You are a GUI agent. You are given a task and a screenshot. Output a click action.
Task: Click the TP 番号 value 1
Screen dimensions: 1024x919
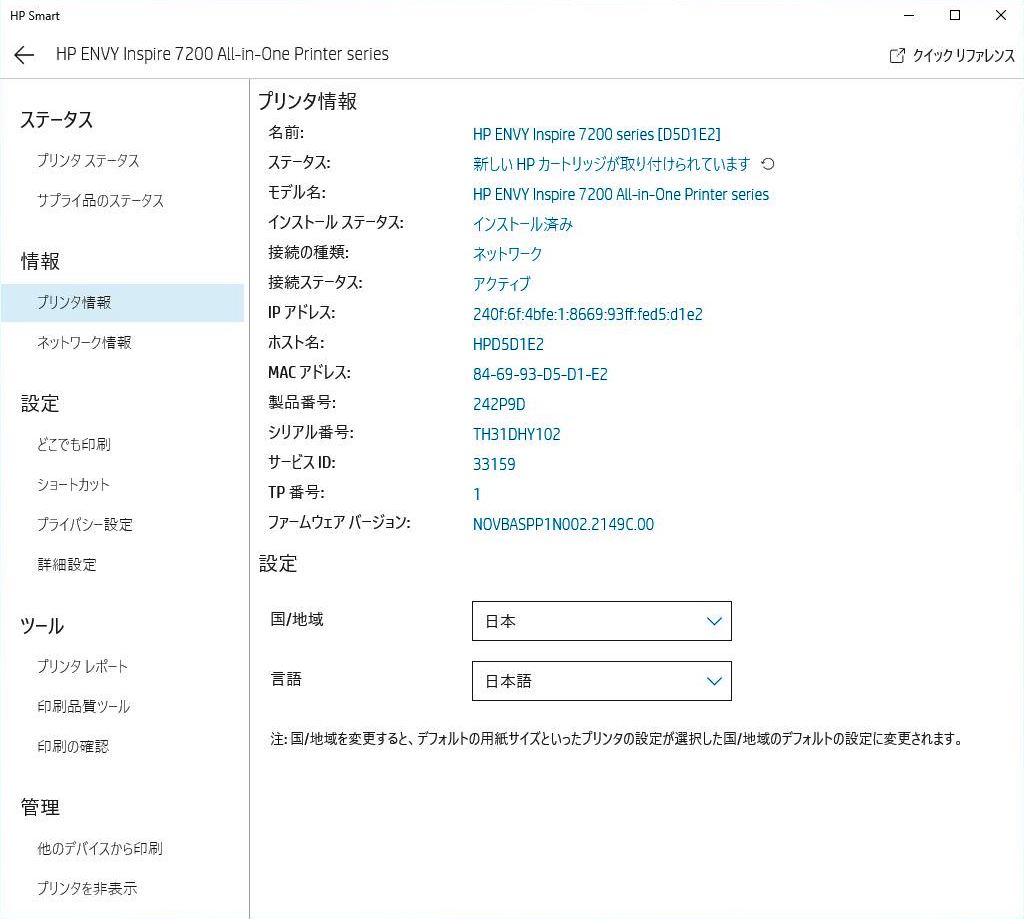pos(477,494)
